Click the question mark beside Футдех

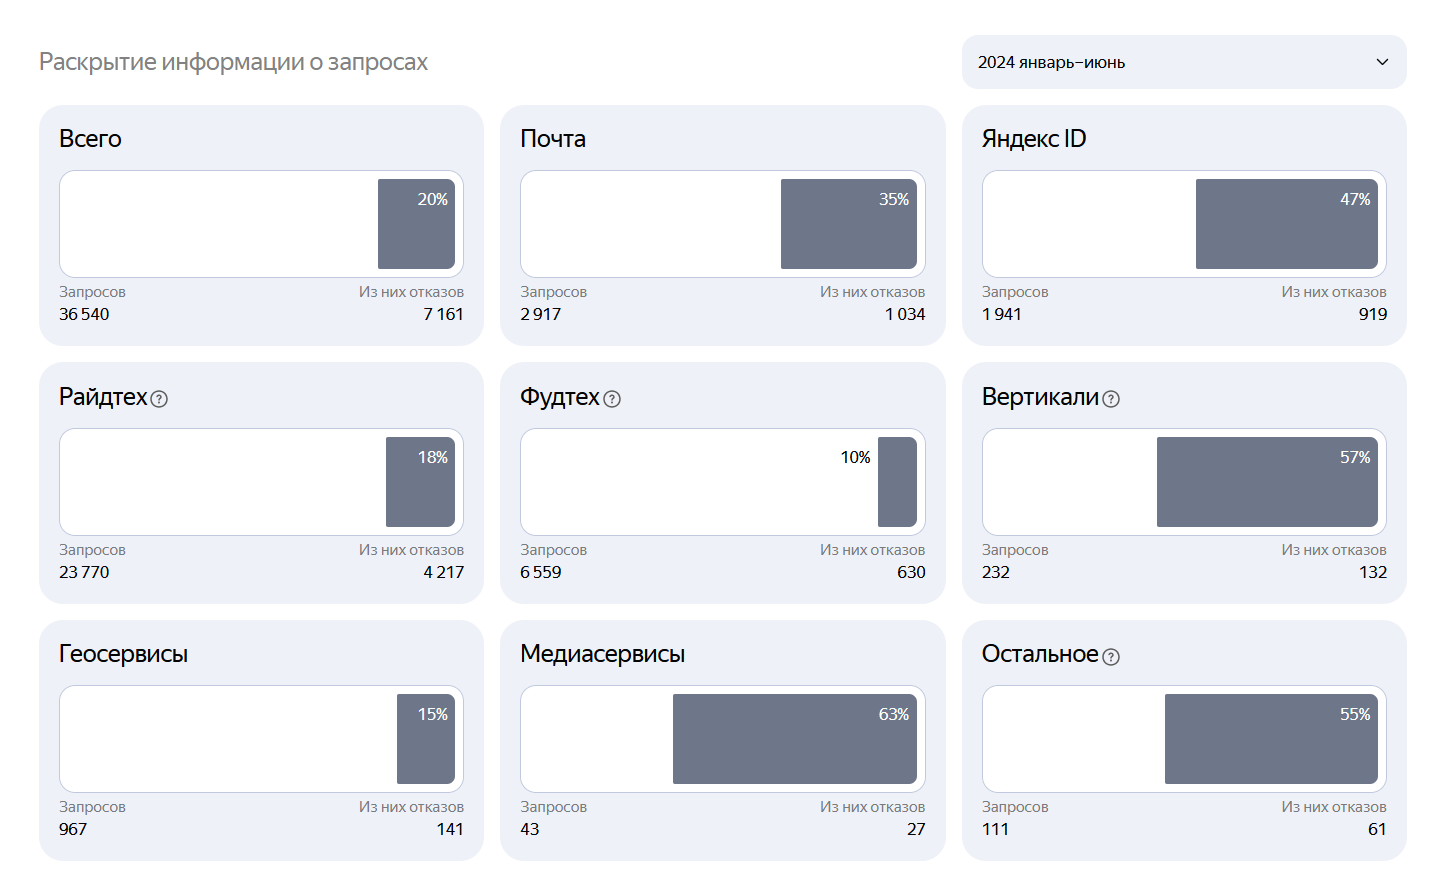click(612, 399)
